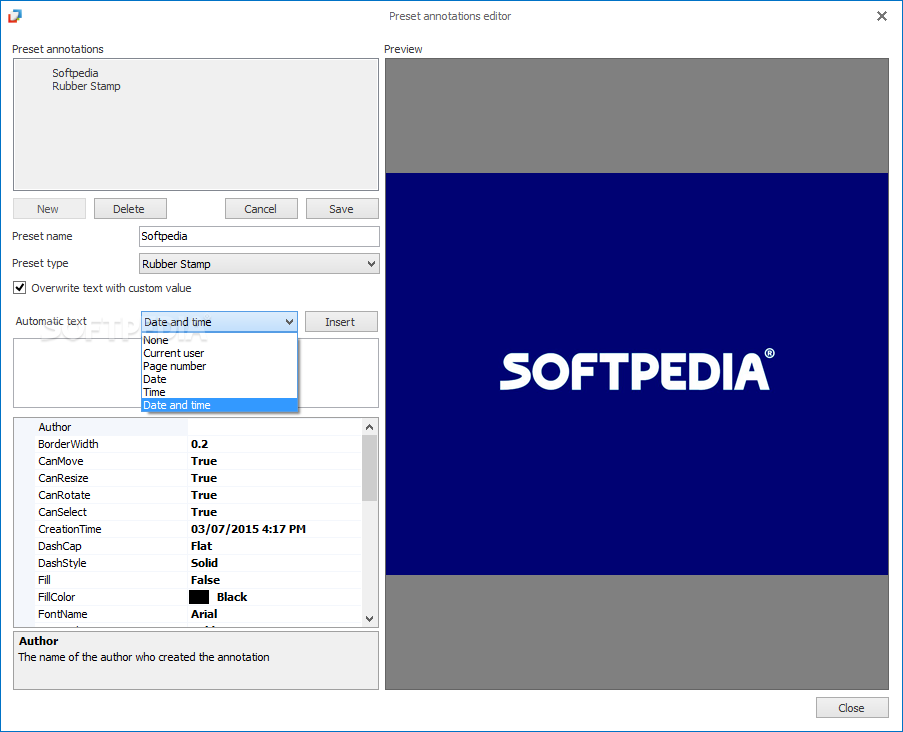Open the Preset type dropdown
Screen dimensions: 903x732
(259, 264)
